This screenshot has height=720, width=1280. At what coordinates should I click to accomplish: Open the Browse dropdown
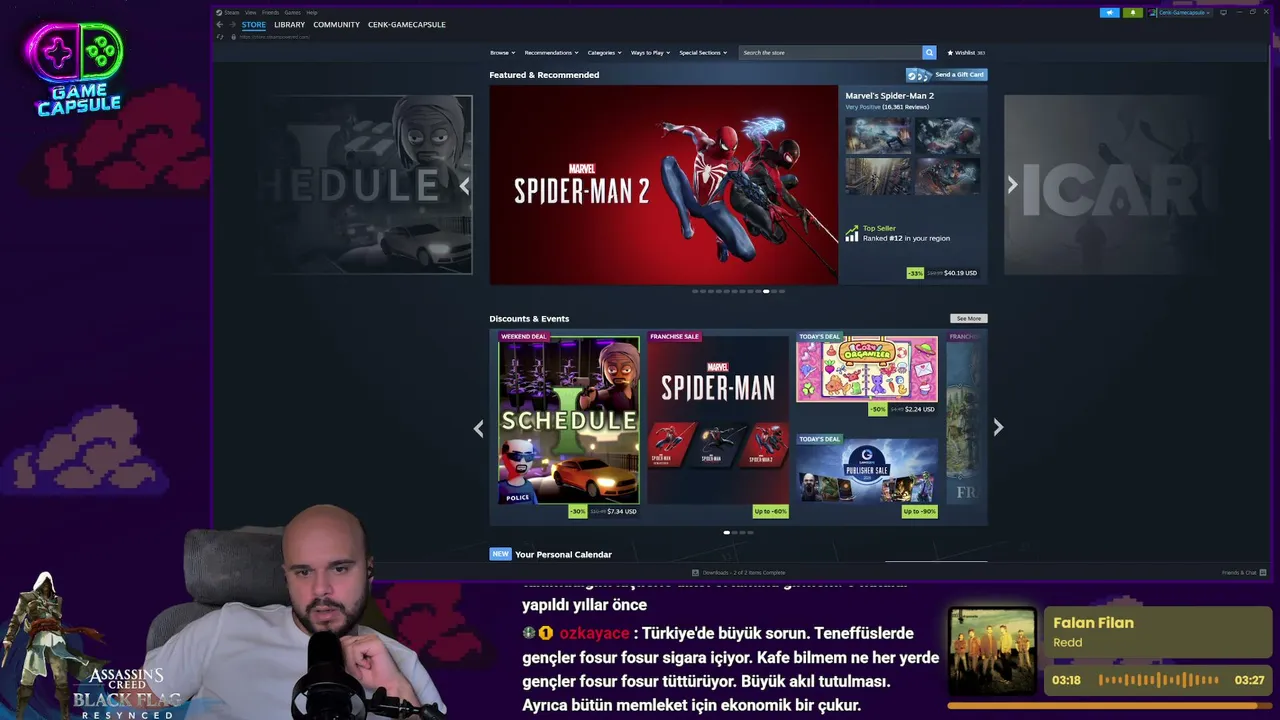(503, 53)
